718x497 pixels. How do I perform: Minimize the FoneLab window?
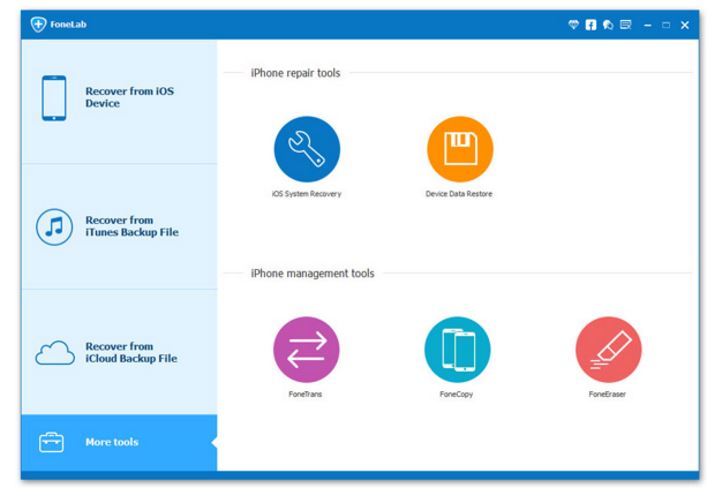tap(647, 25)
